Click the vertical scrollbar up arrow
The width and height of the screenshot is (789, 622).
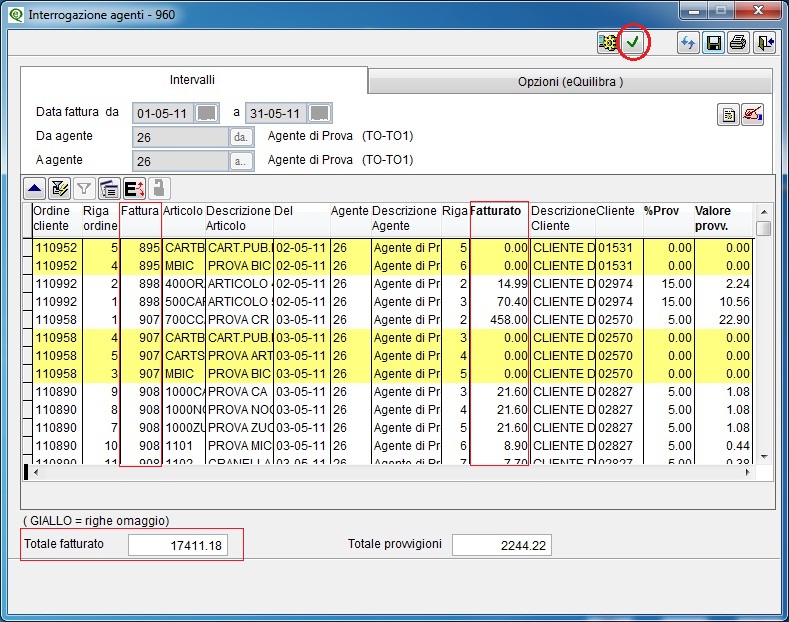tap(764, 212)
